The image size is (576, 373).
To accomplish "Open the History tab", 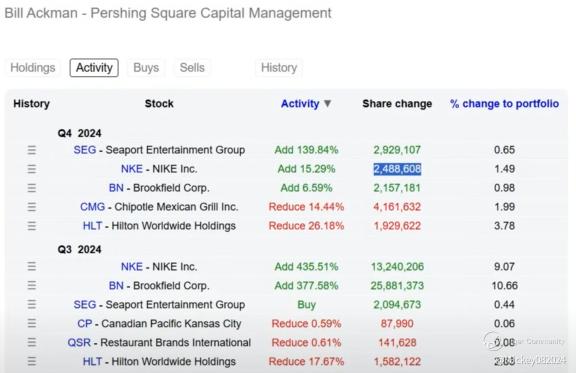I will click(279, 68).
